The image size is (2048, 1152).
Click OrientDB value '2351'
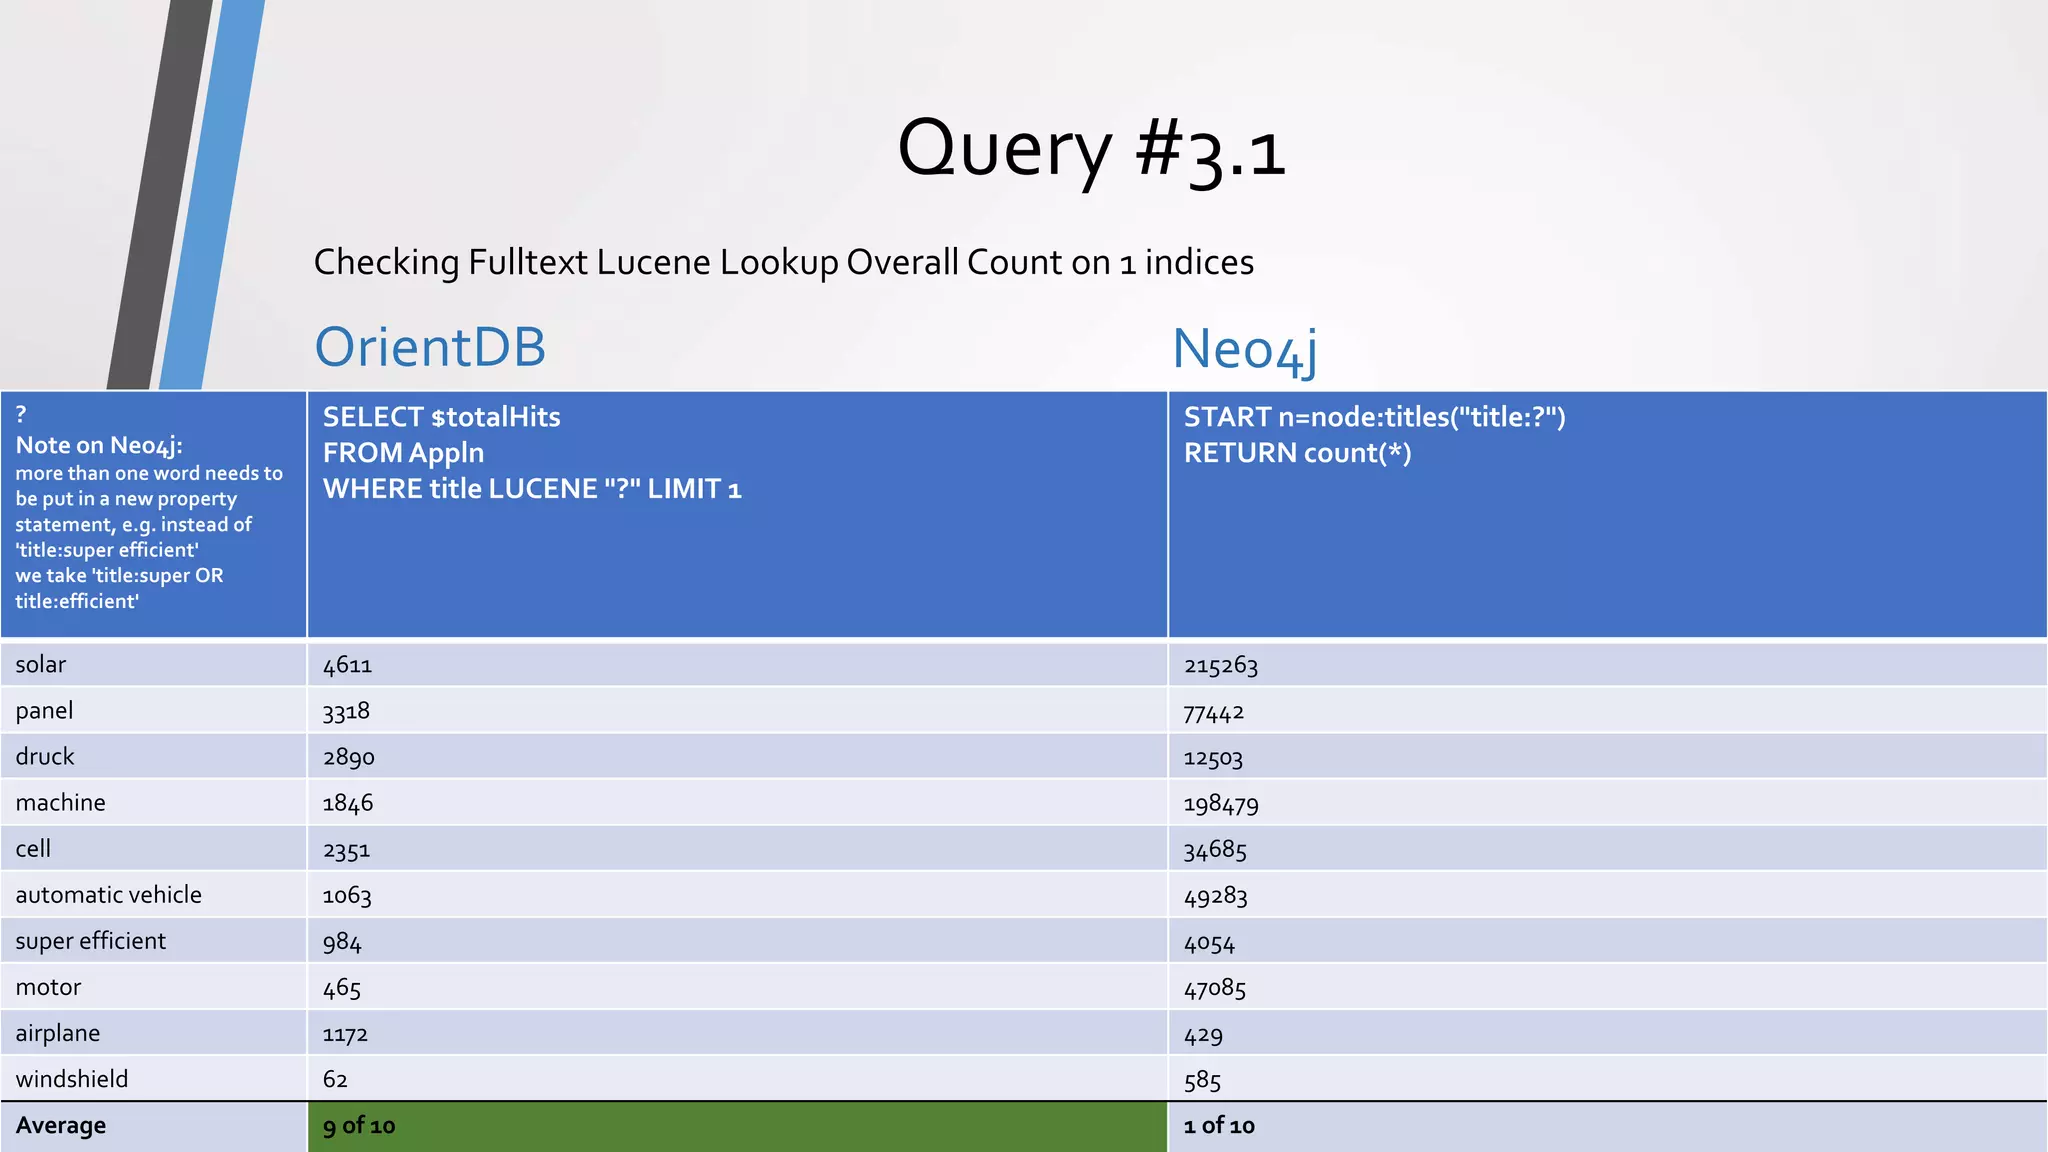tap(346, 850)
